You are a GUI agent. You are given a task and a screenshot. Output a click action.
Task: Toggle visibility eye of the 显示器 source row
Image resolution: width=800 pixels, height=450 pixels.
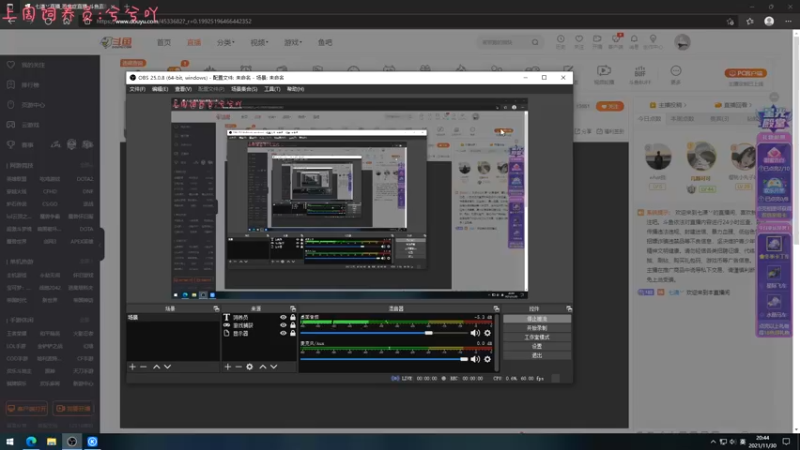(283, 333)
